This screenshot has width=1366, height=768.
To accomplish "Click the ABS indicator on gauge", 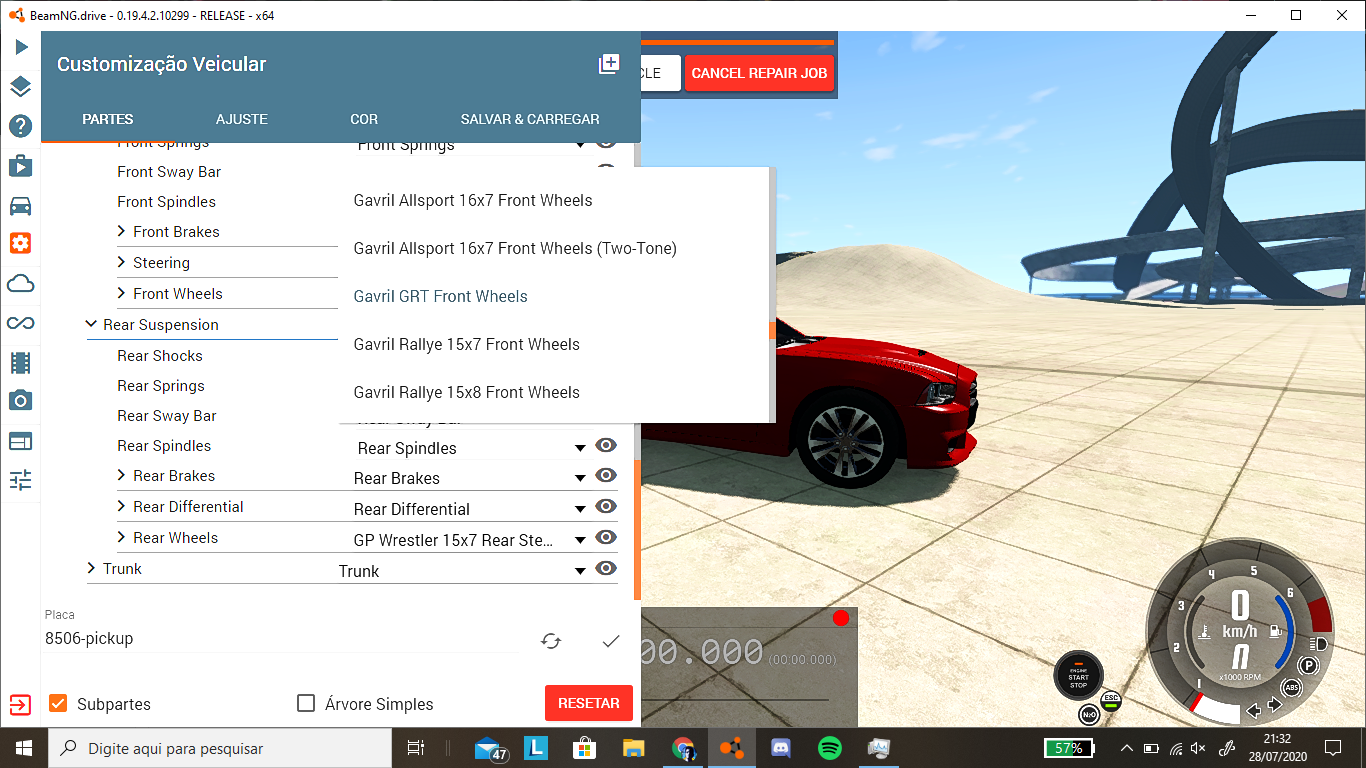I will coord(1292,687).
